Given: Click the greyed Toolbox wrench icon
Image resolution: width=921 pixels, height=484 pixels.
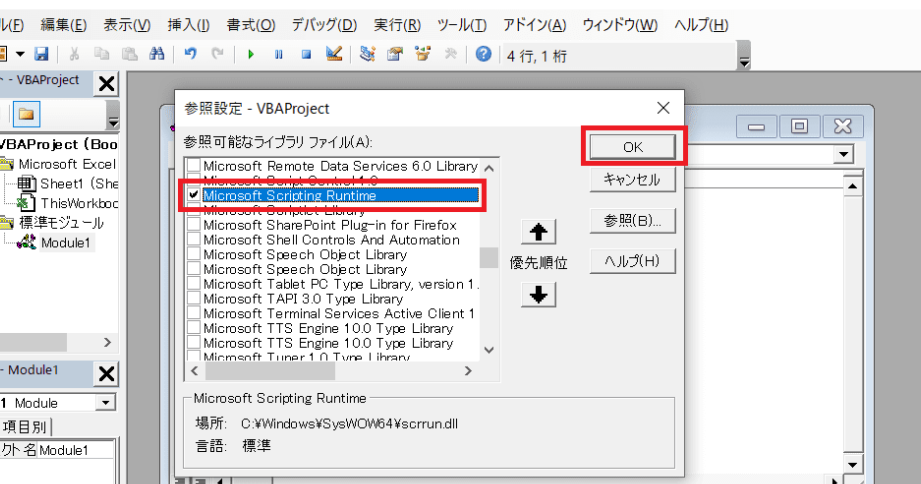Looking at the screenshot, I should [451, 55].
